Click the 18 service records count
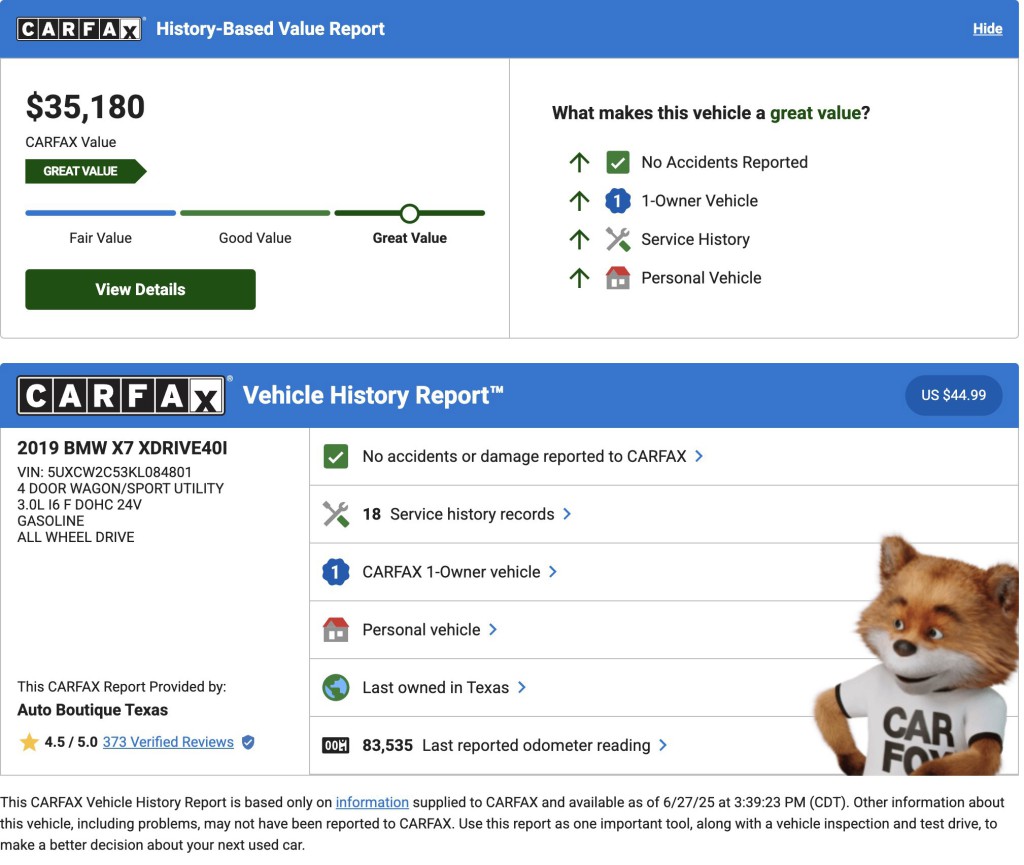 [x=372, y=514]
